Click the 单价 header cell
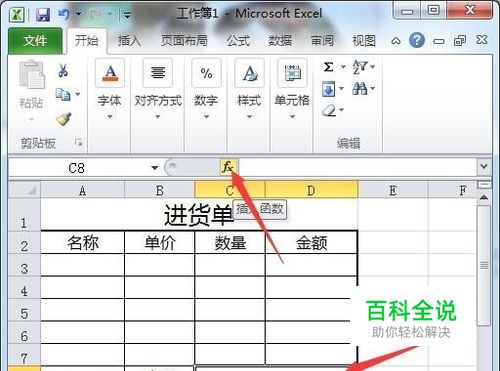 160,242
